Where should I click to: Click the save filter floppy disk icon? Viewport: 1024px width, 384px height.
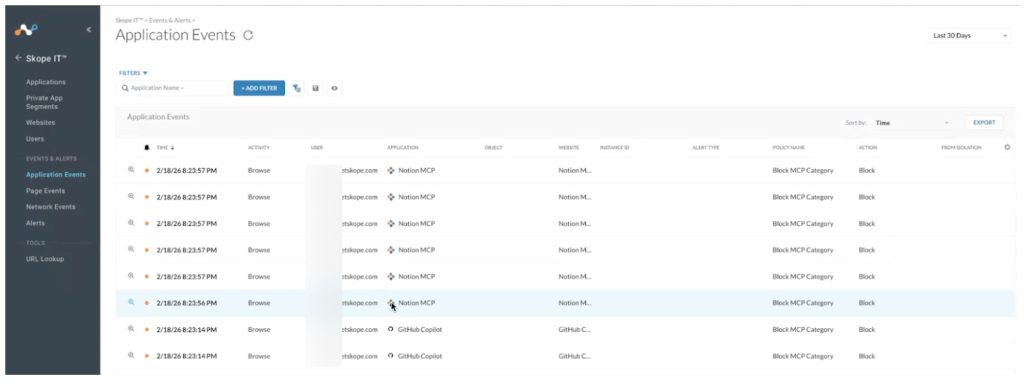pyautogui.click(x=315, y=88)
